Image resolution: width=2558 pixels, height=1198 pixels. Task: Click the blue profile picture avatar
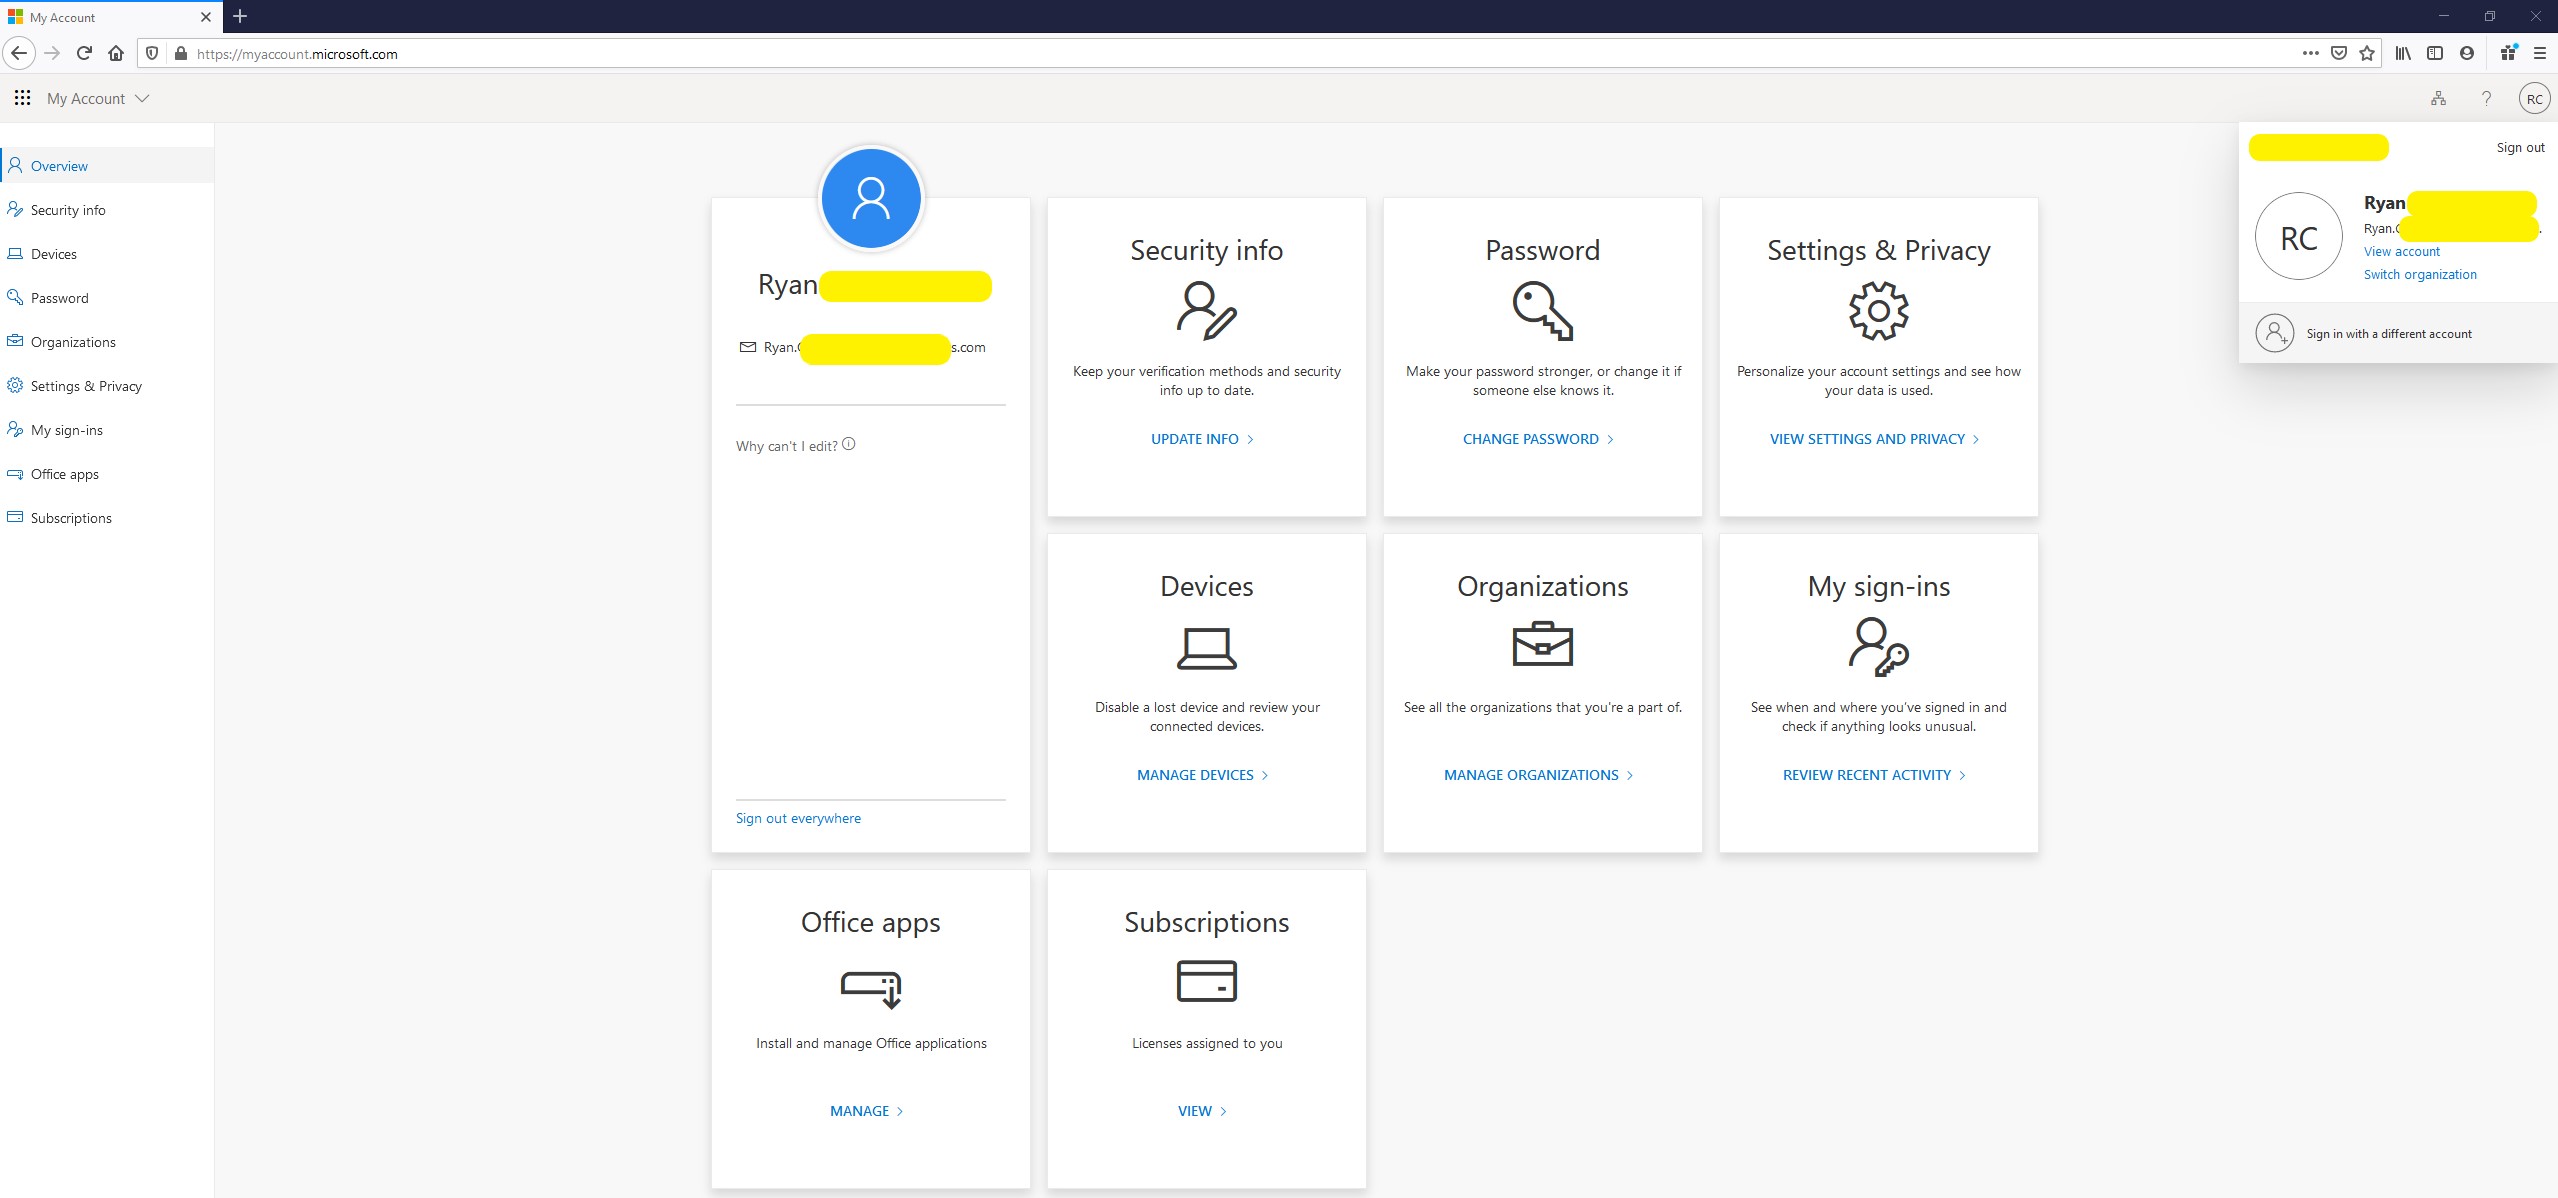(x=870, y=198)
